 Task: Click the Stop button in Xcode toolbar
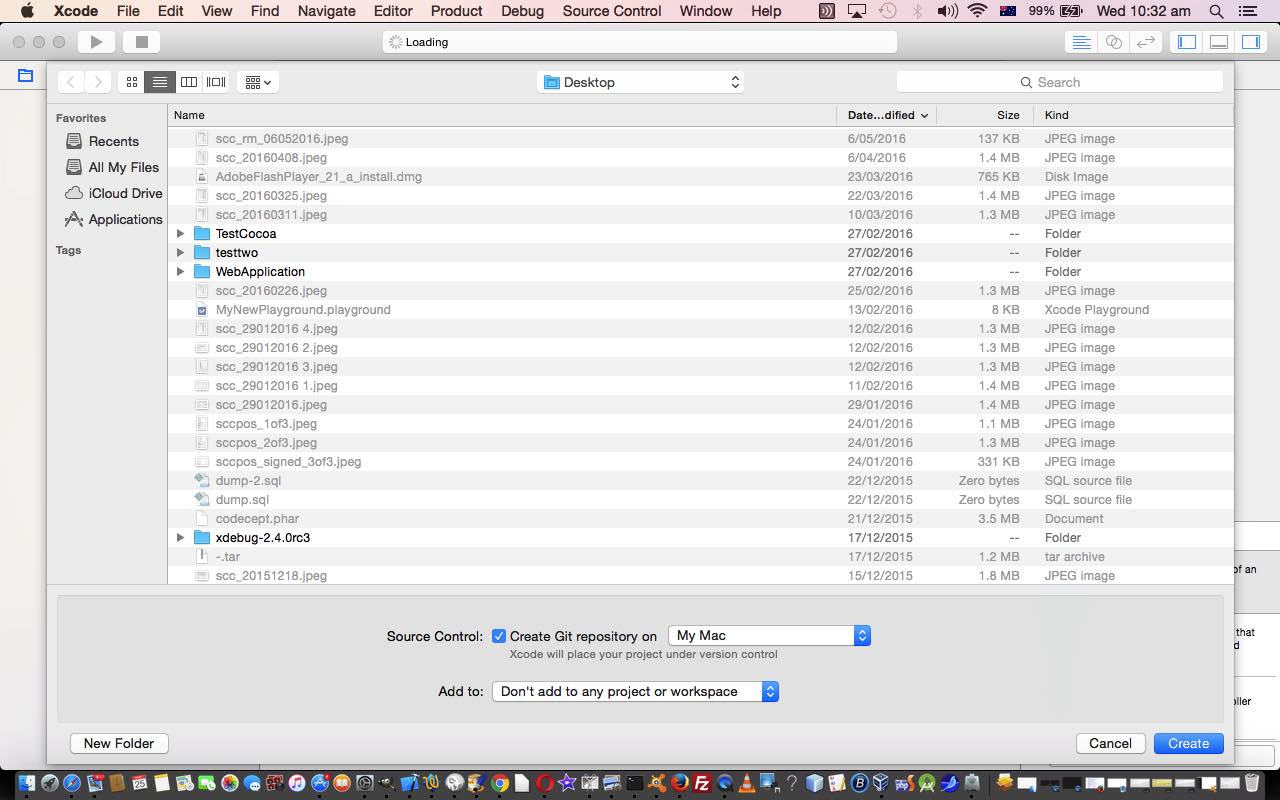(141, 42)
